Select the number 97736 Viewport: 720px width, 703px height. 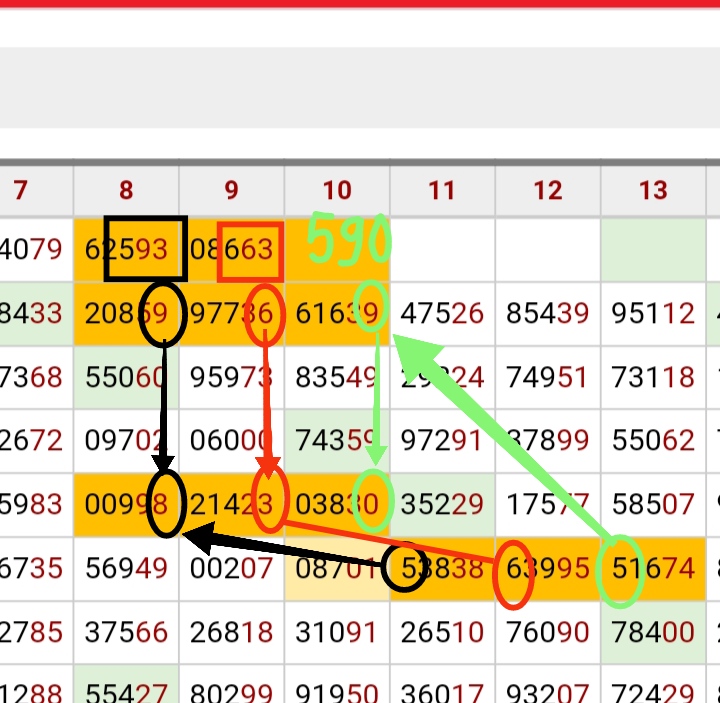coord(231,314)
